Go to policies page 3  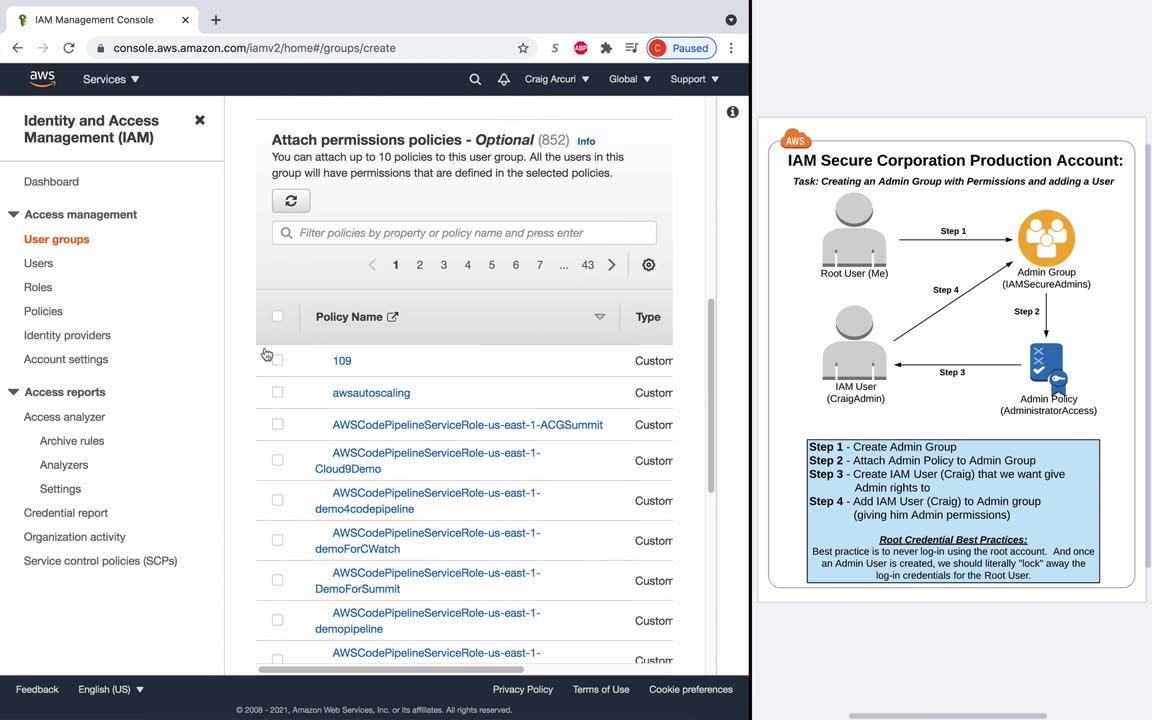point(444,264)
